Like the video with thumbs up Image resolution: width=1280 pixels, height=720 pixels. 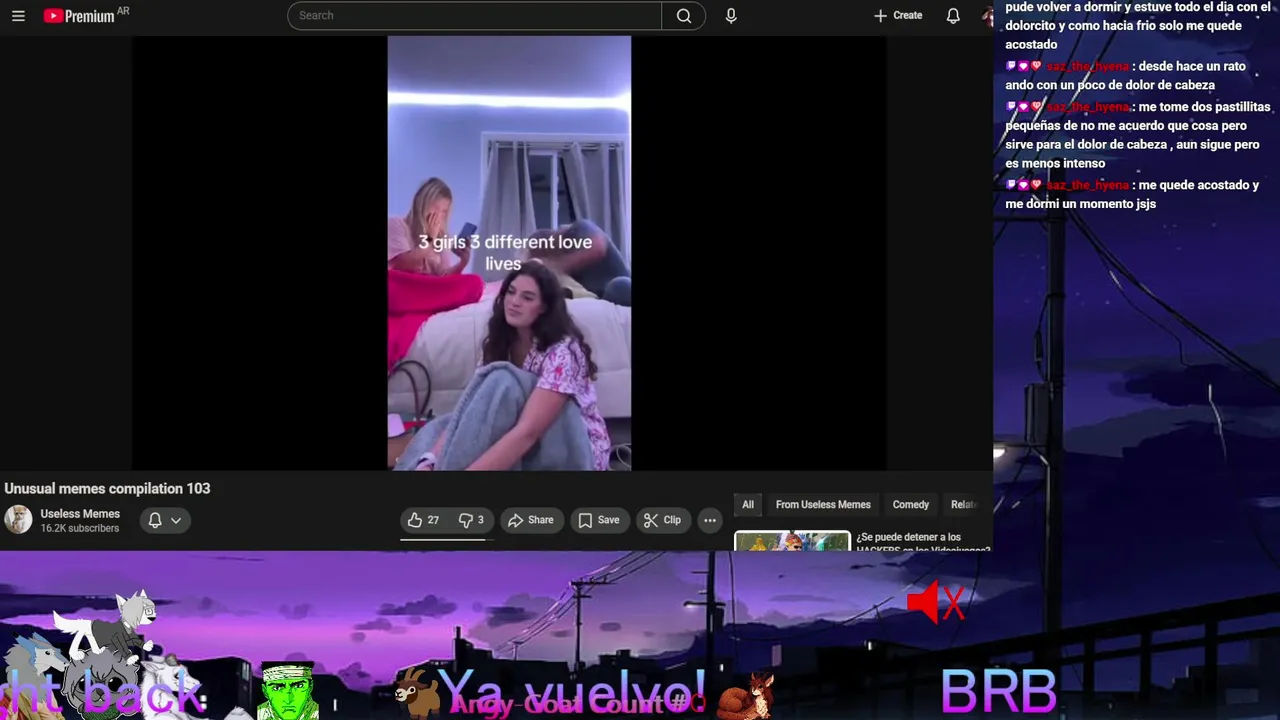point(424,520)
